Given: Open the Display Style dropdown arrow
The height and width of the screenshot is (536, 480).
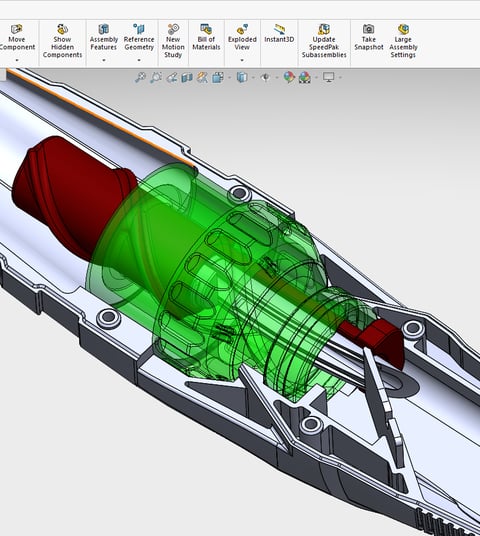Looking at the screenshot, I should click(x=253, y=78).
